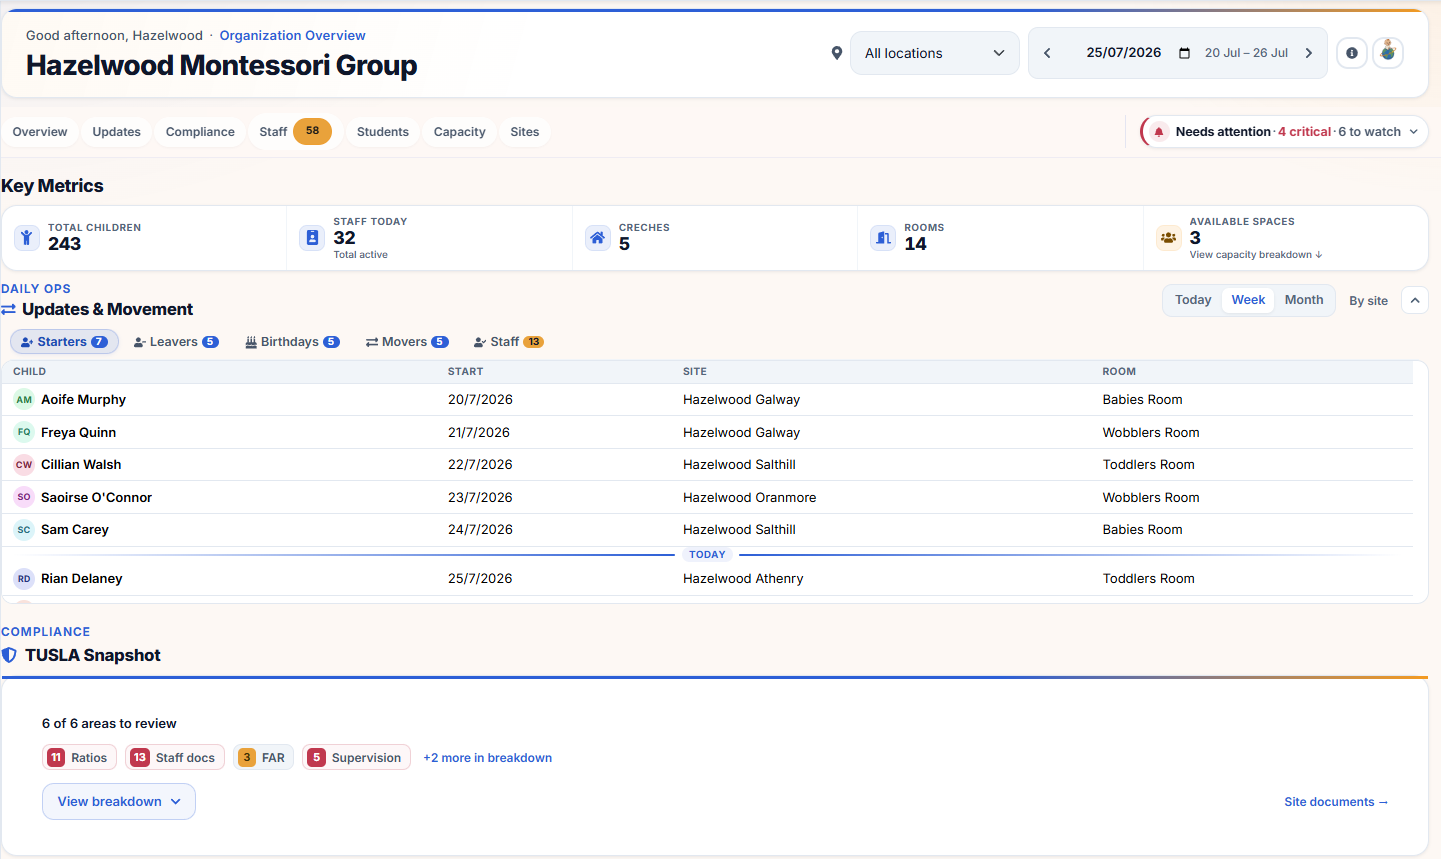Viewport: 1441px width, 859px height.
Task: Open the Compliance tab
Action: pyautogui.click(x=200, y=132)
